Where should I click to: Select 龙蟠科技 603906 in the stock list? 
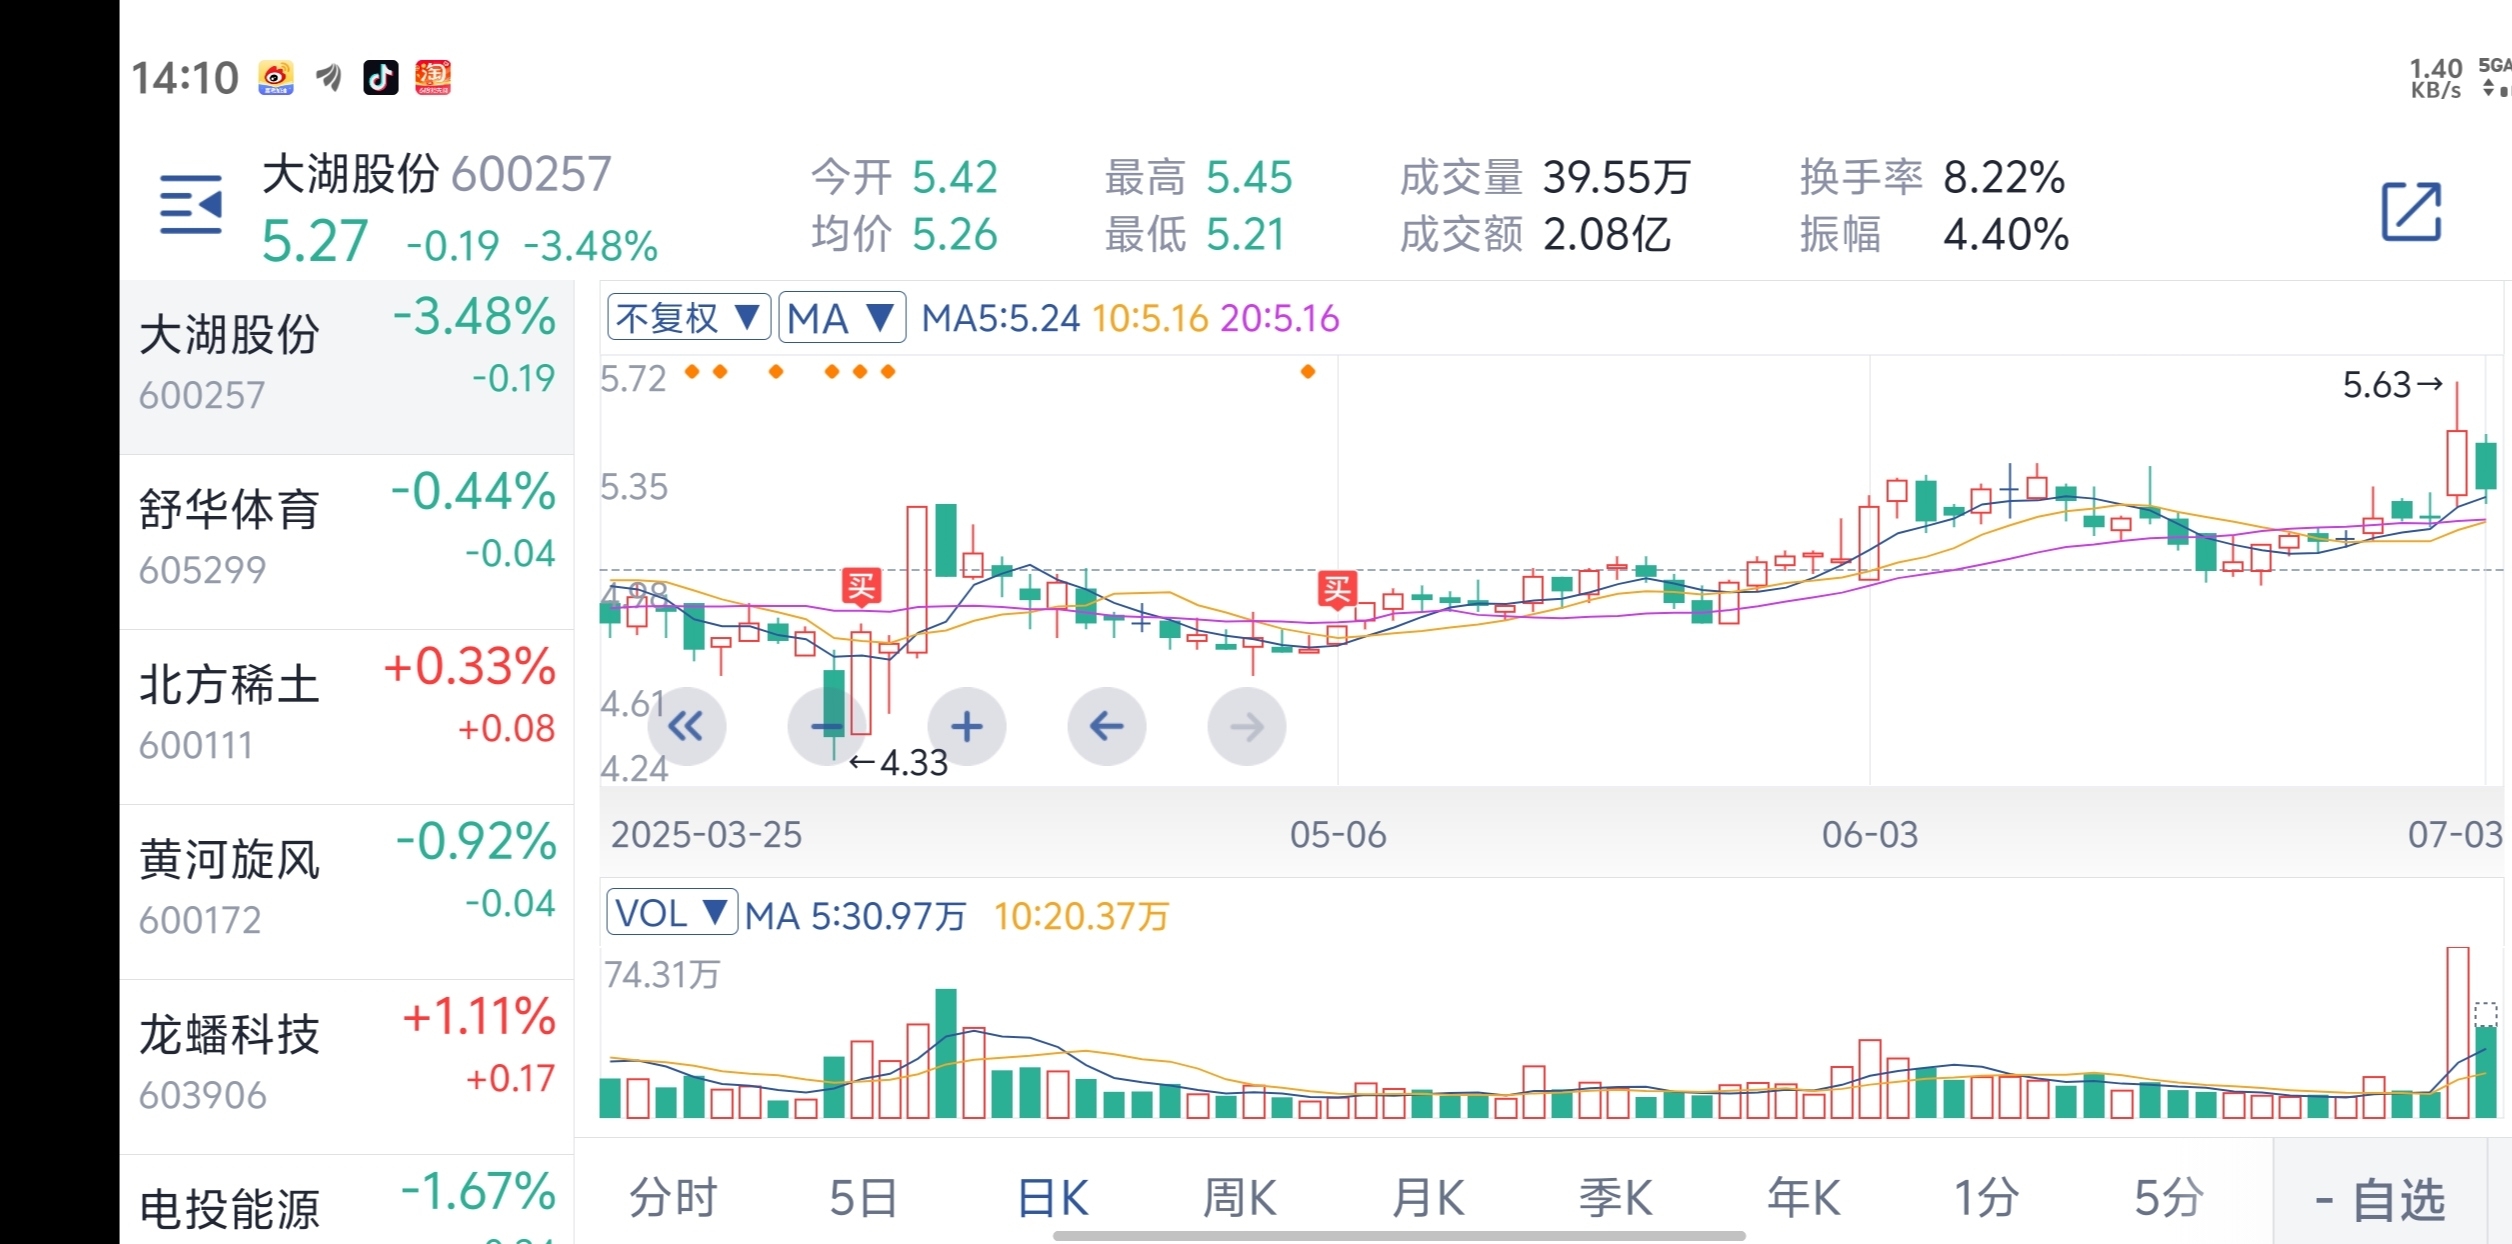tap(347, 1066)
